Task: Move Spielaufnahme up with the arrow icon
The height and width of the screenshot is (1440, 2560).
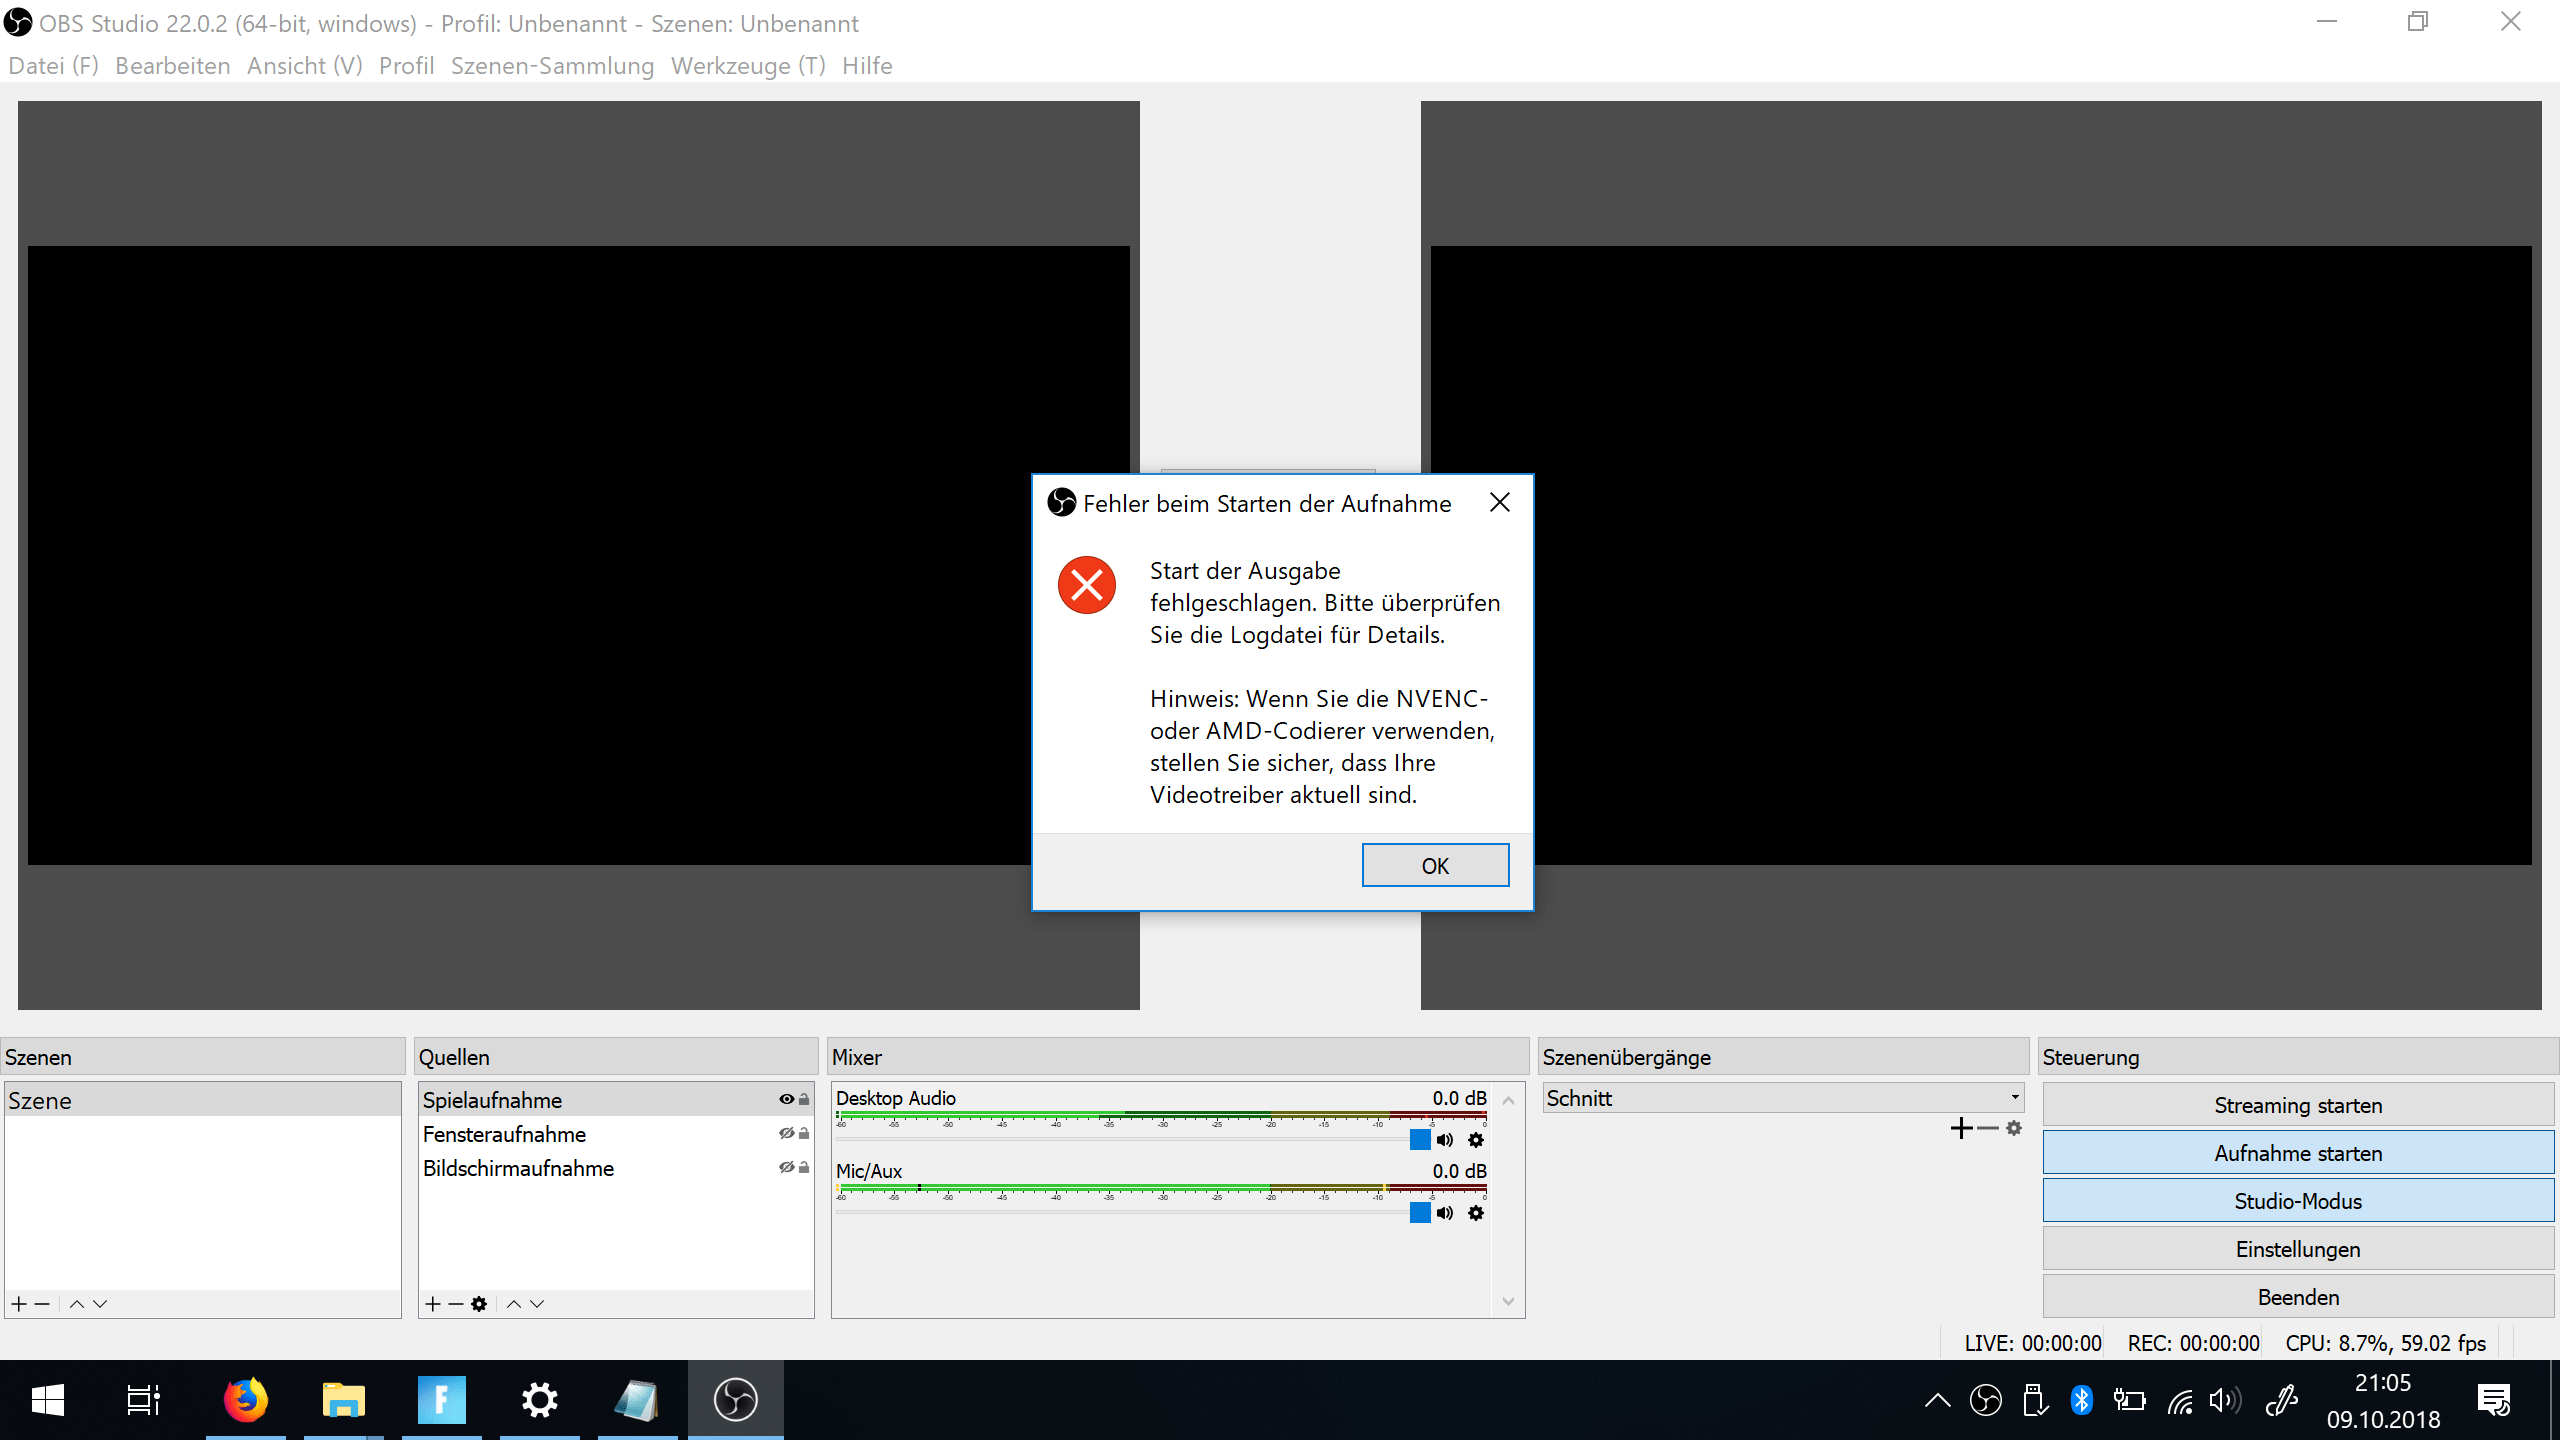Action: click(513, 1303)
